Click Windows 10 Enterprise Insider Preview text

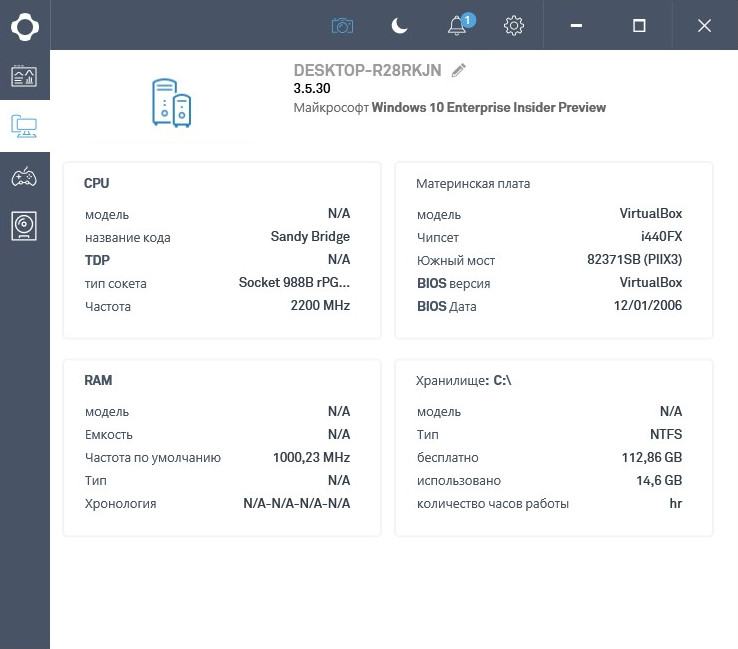coord(489,108)
